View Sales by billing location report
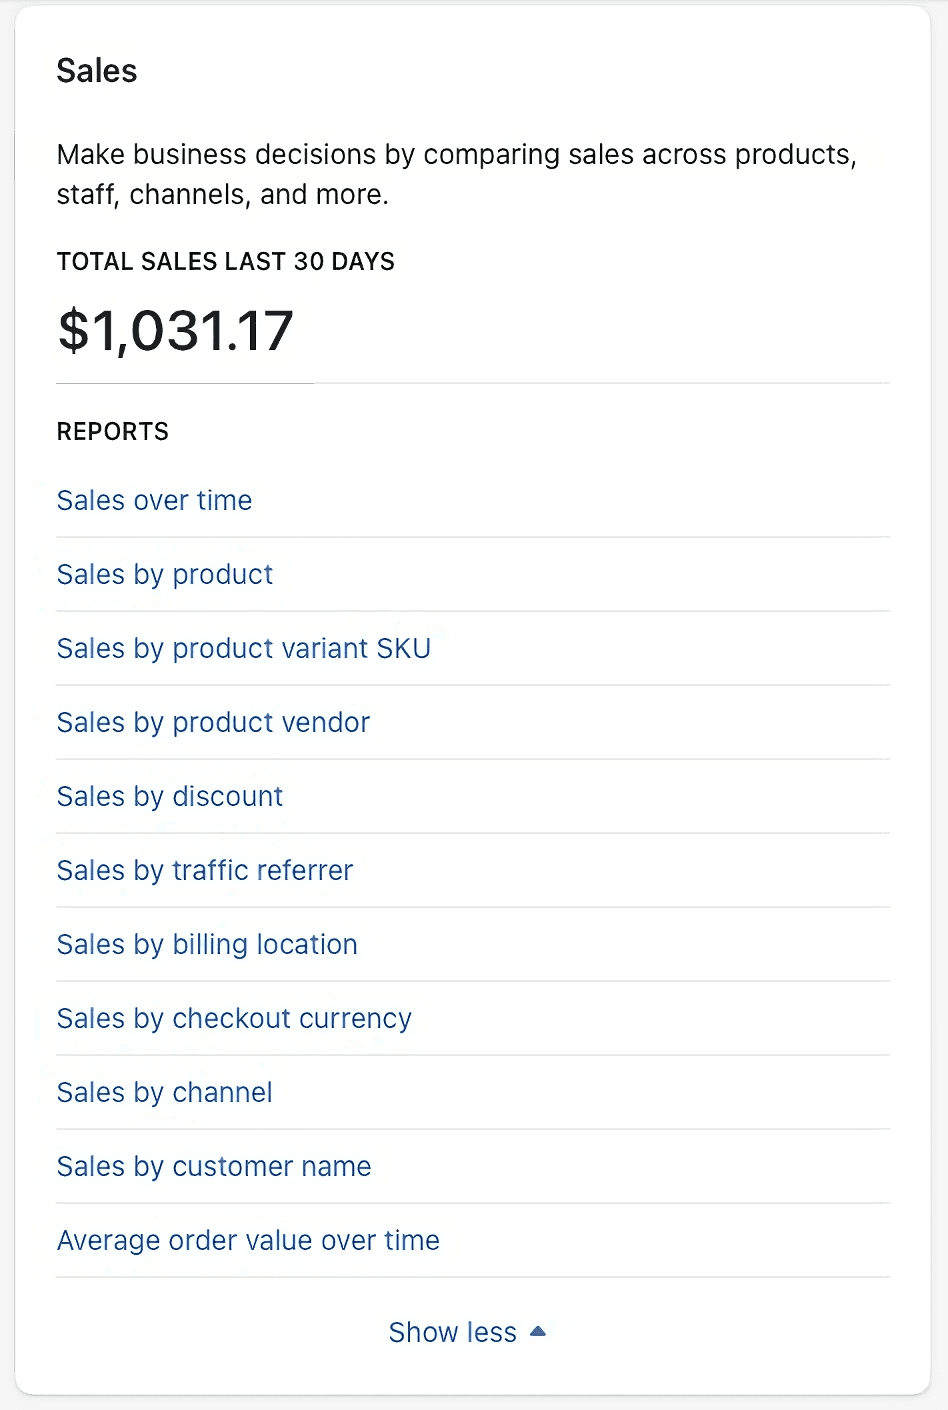This screenshot has height=1410, width=948. pos(207,944)
